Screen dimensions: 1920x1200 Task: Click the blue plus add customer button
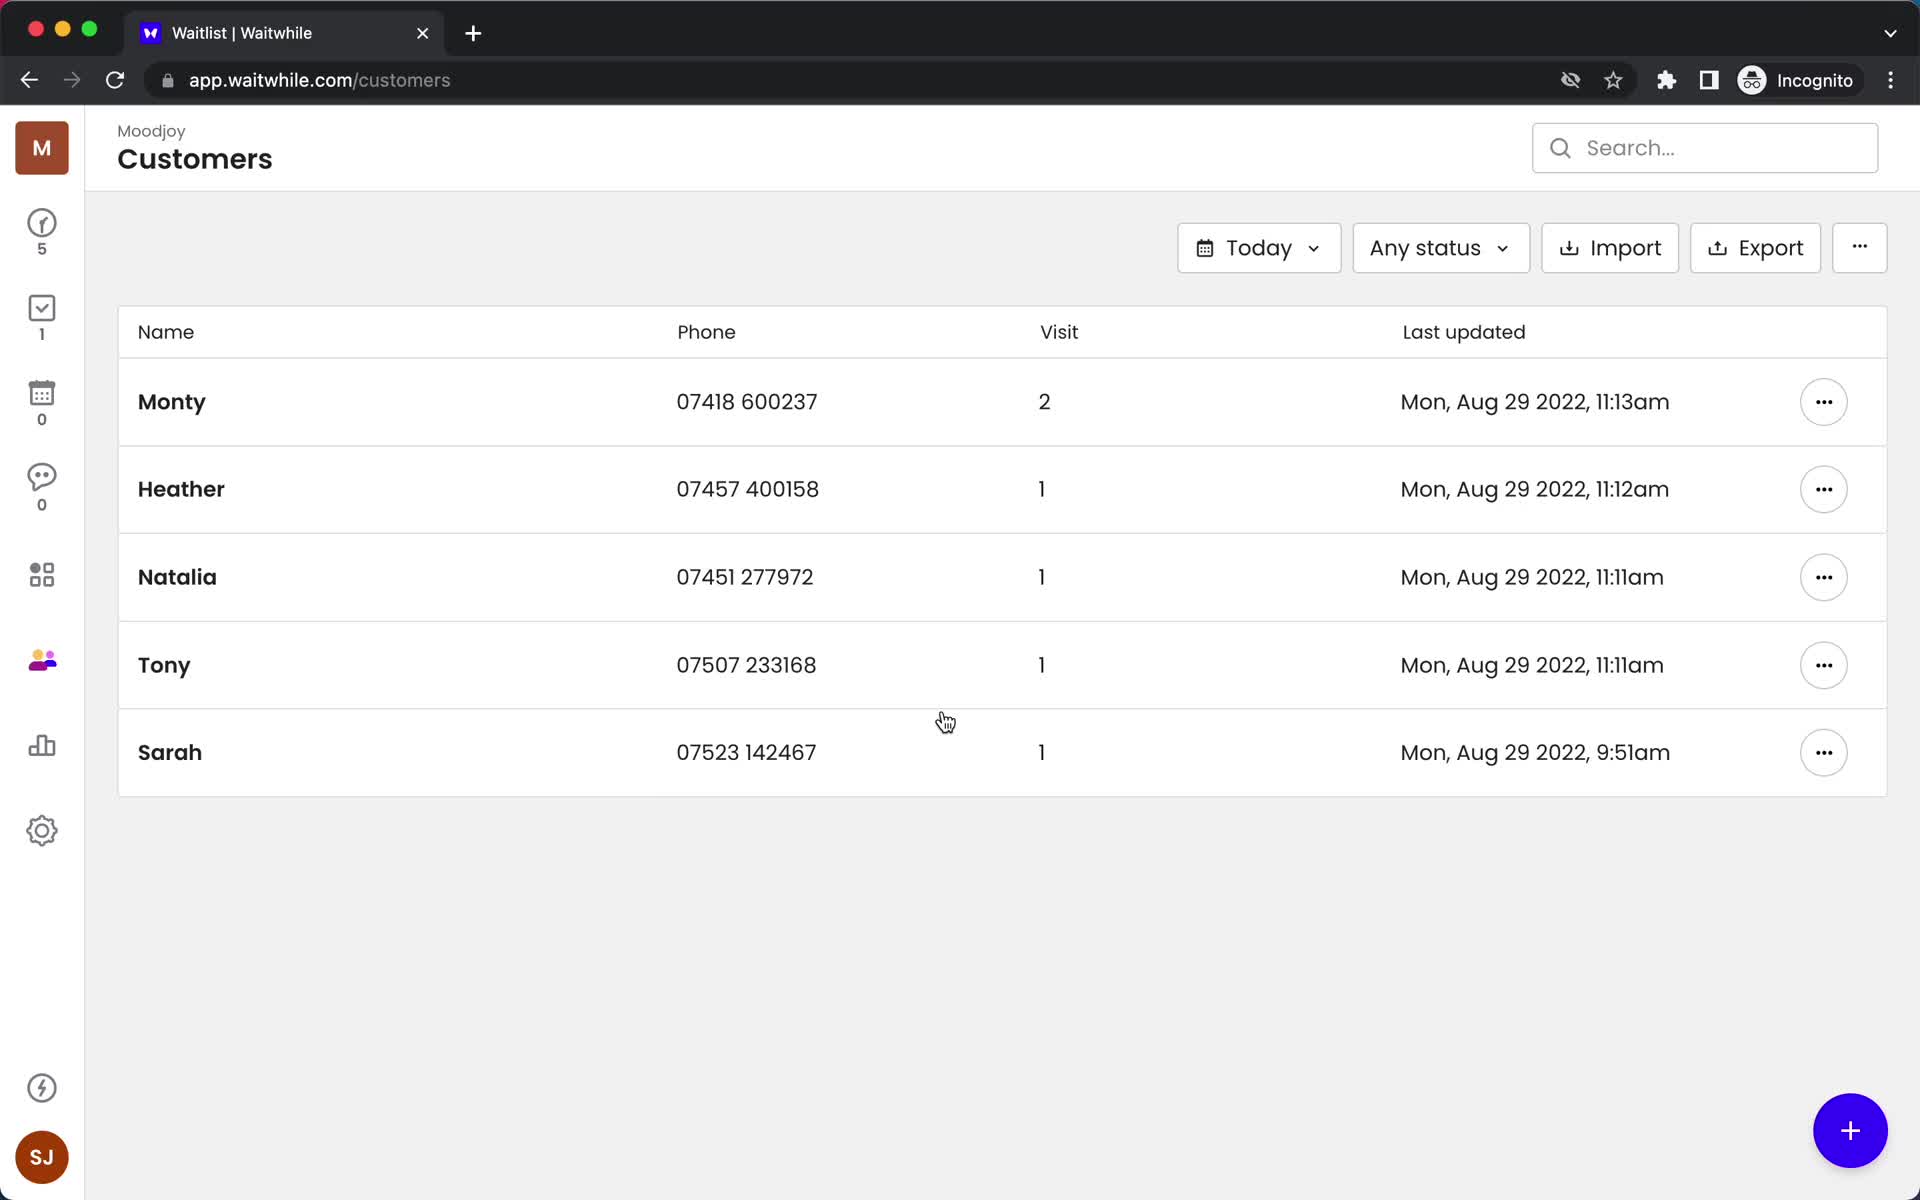1850,1131
